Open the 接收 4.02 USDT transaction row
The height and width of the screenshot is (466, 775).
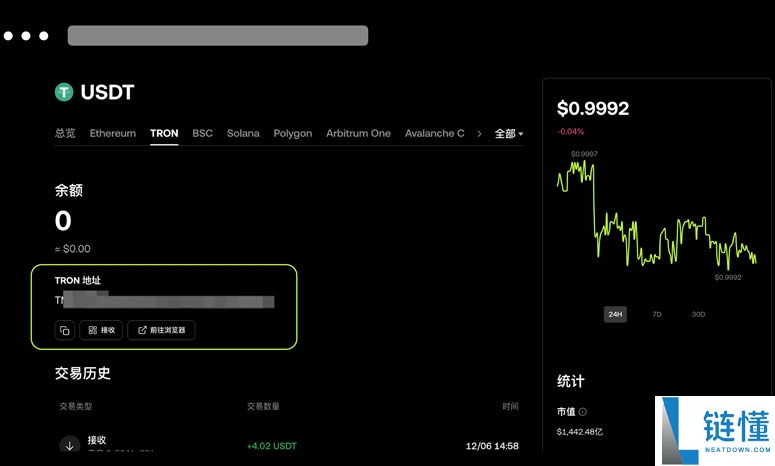coord(288,445)
